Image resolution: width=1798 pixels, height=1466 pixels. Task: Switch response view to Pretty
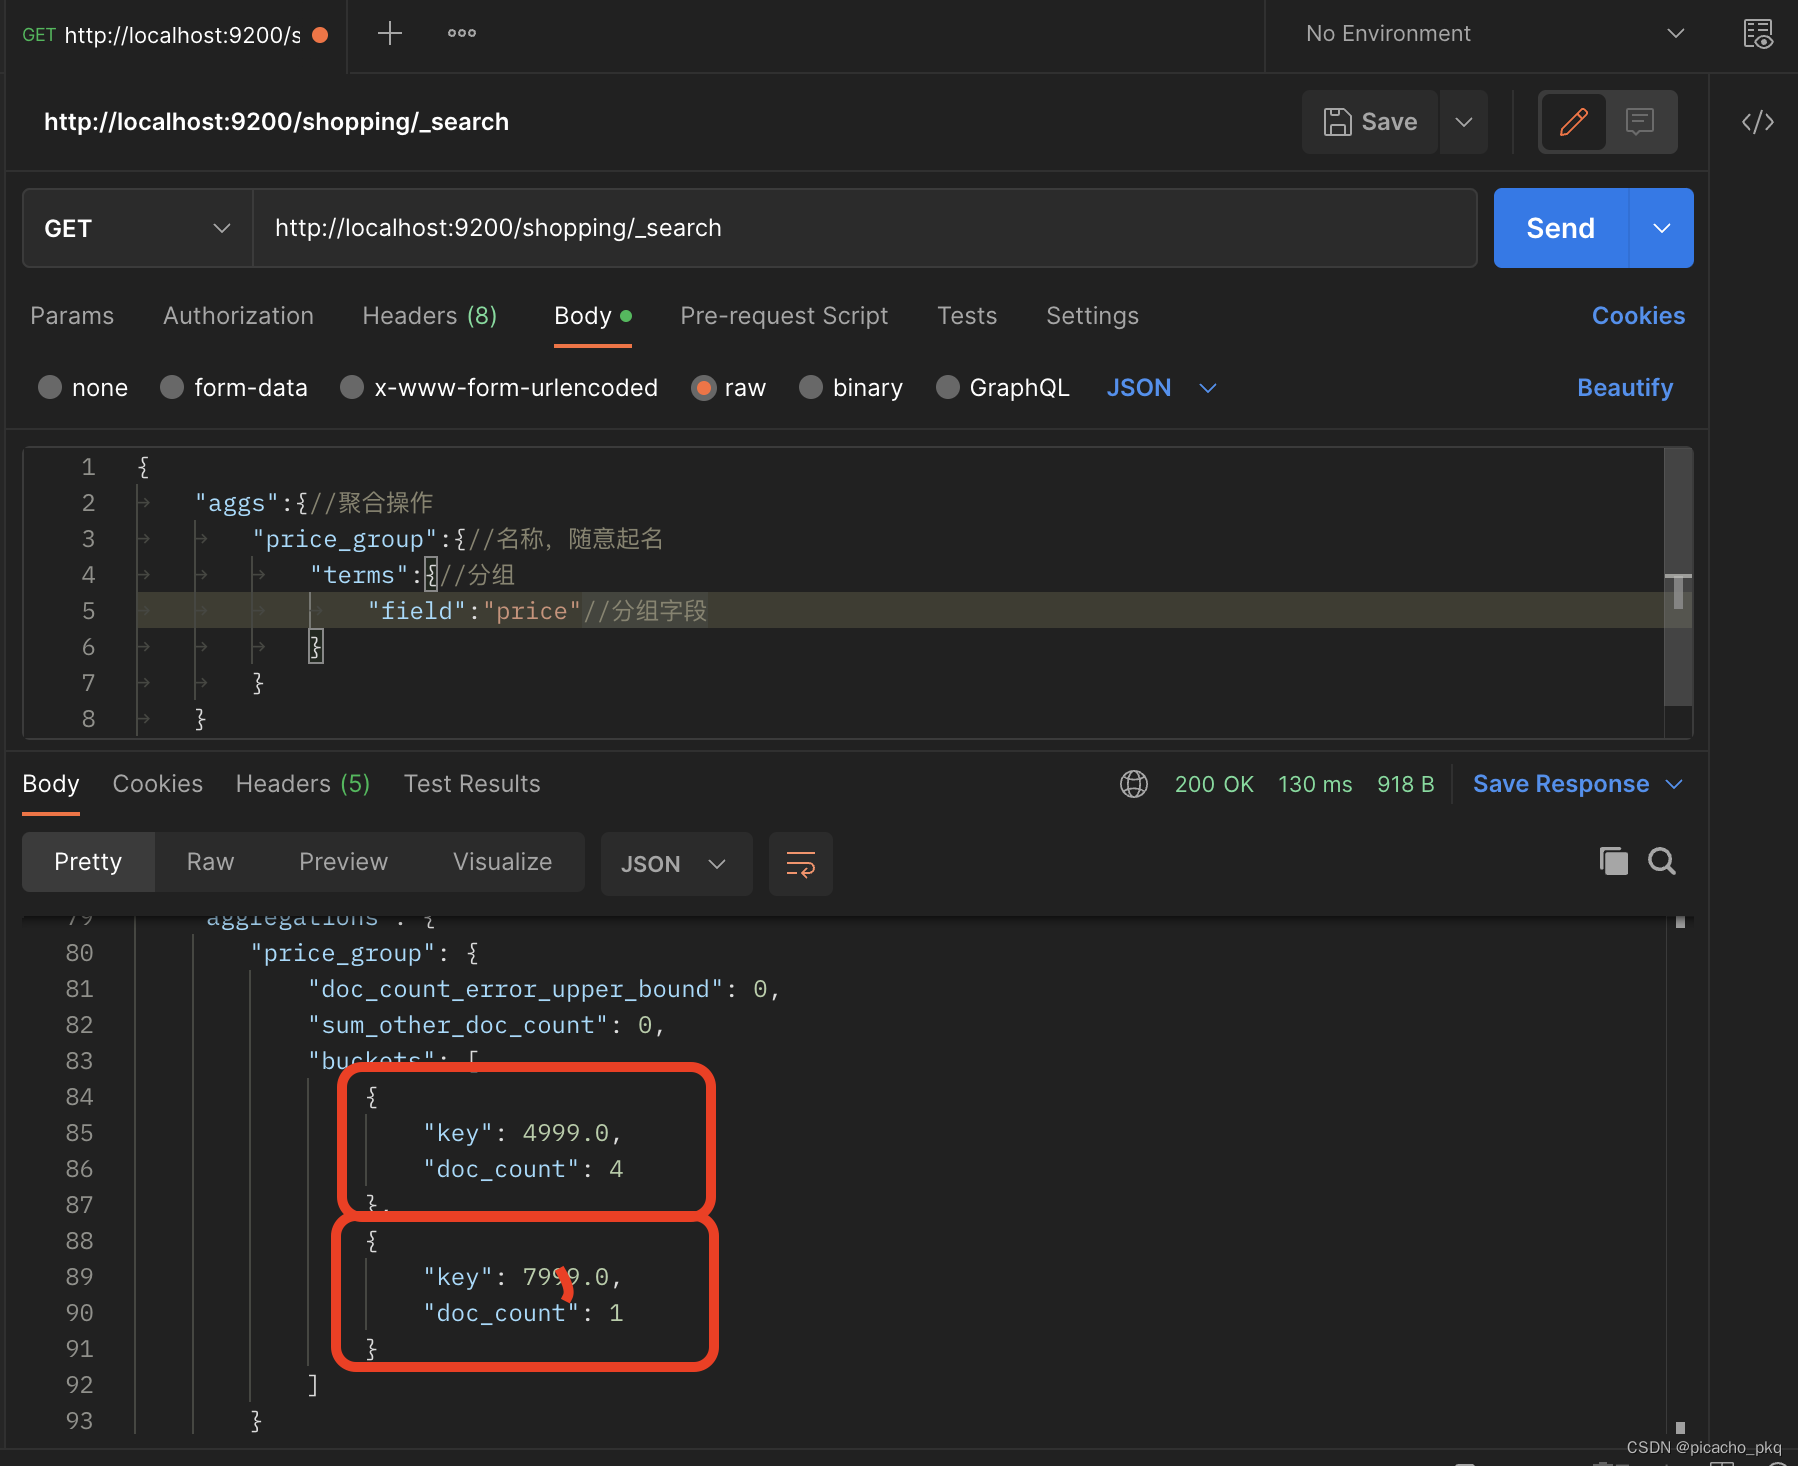[88, 862]
